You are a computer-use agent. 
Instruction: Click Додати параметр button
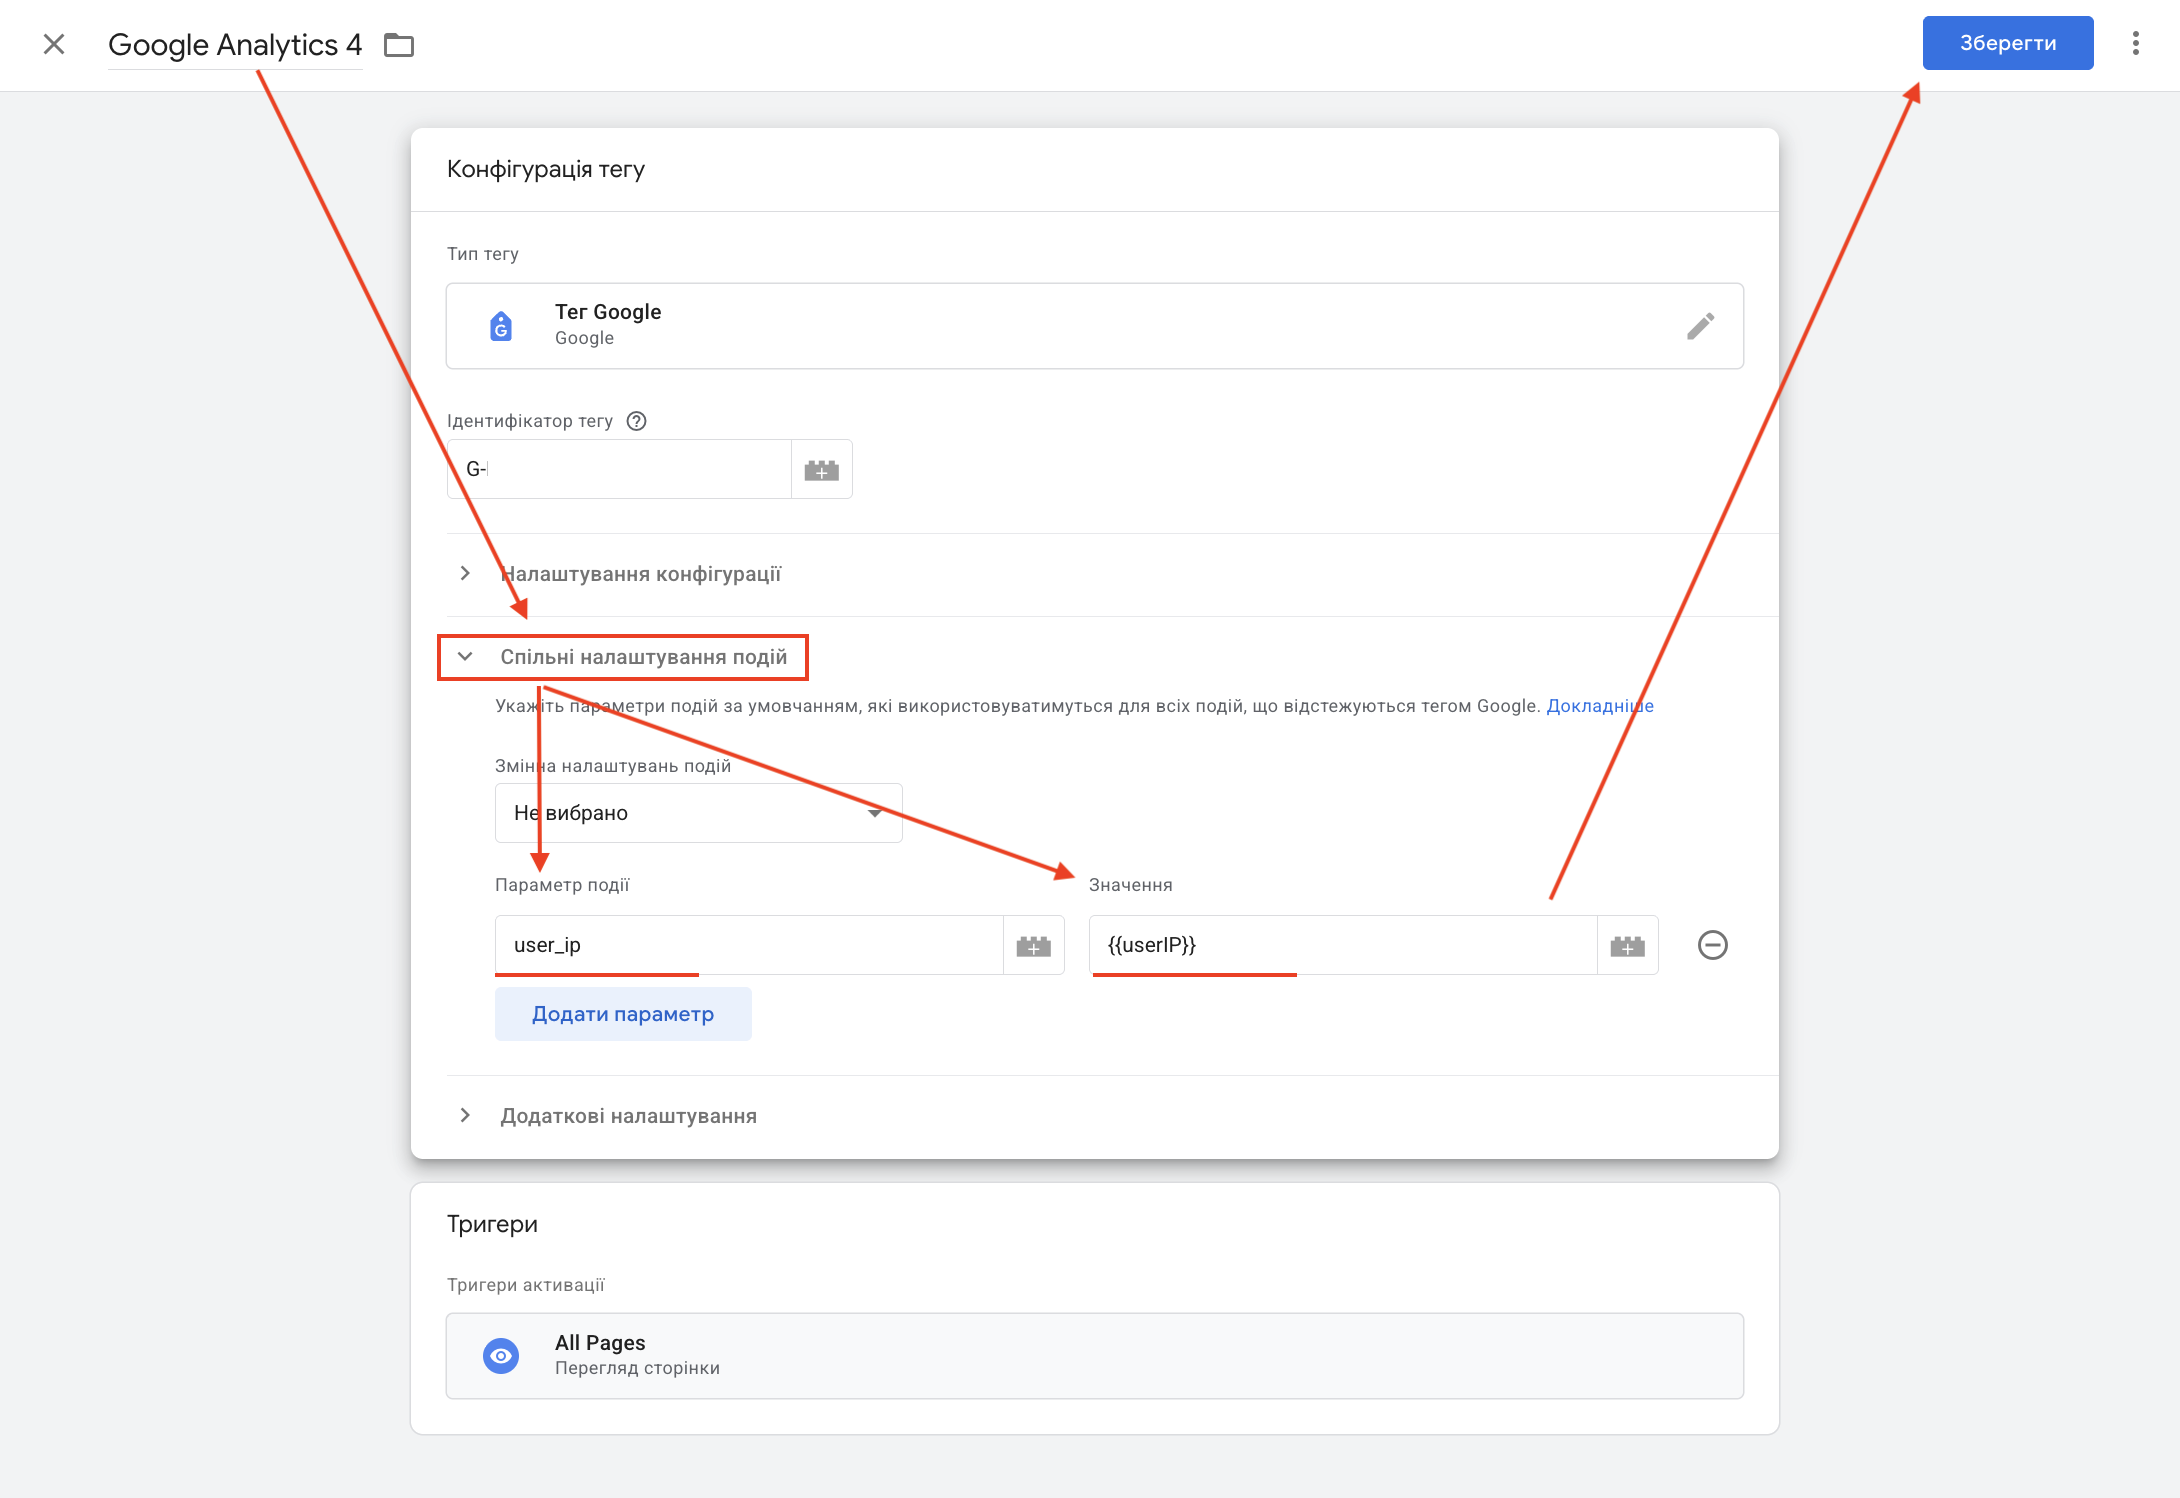point(622,1014)
